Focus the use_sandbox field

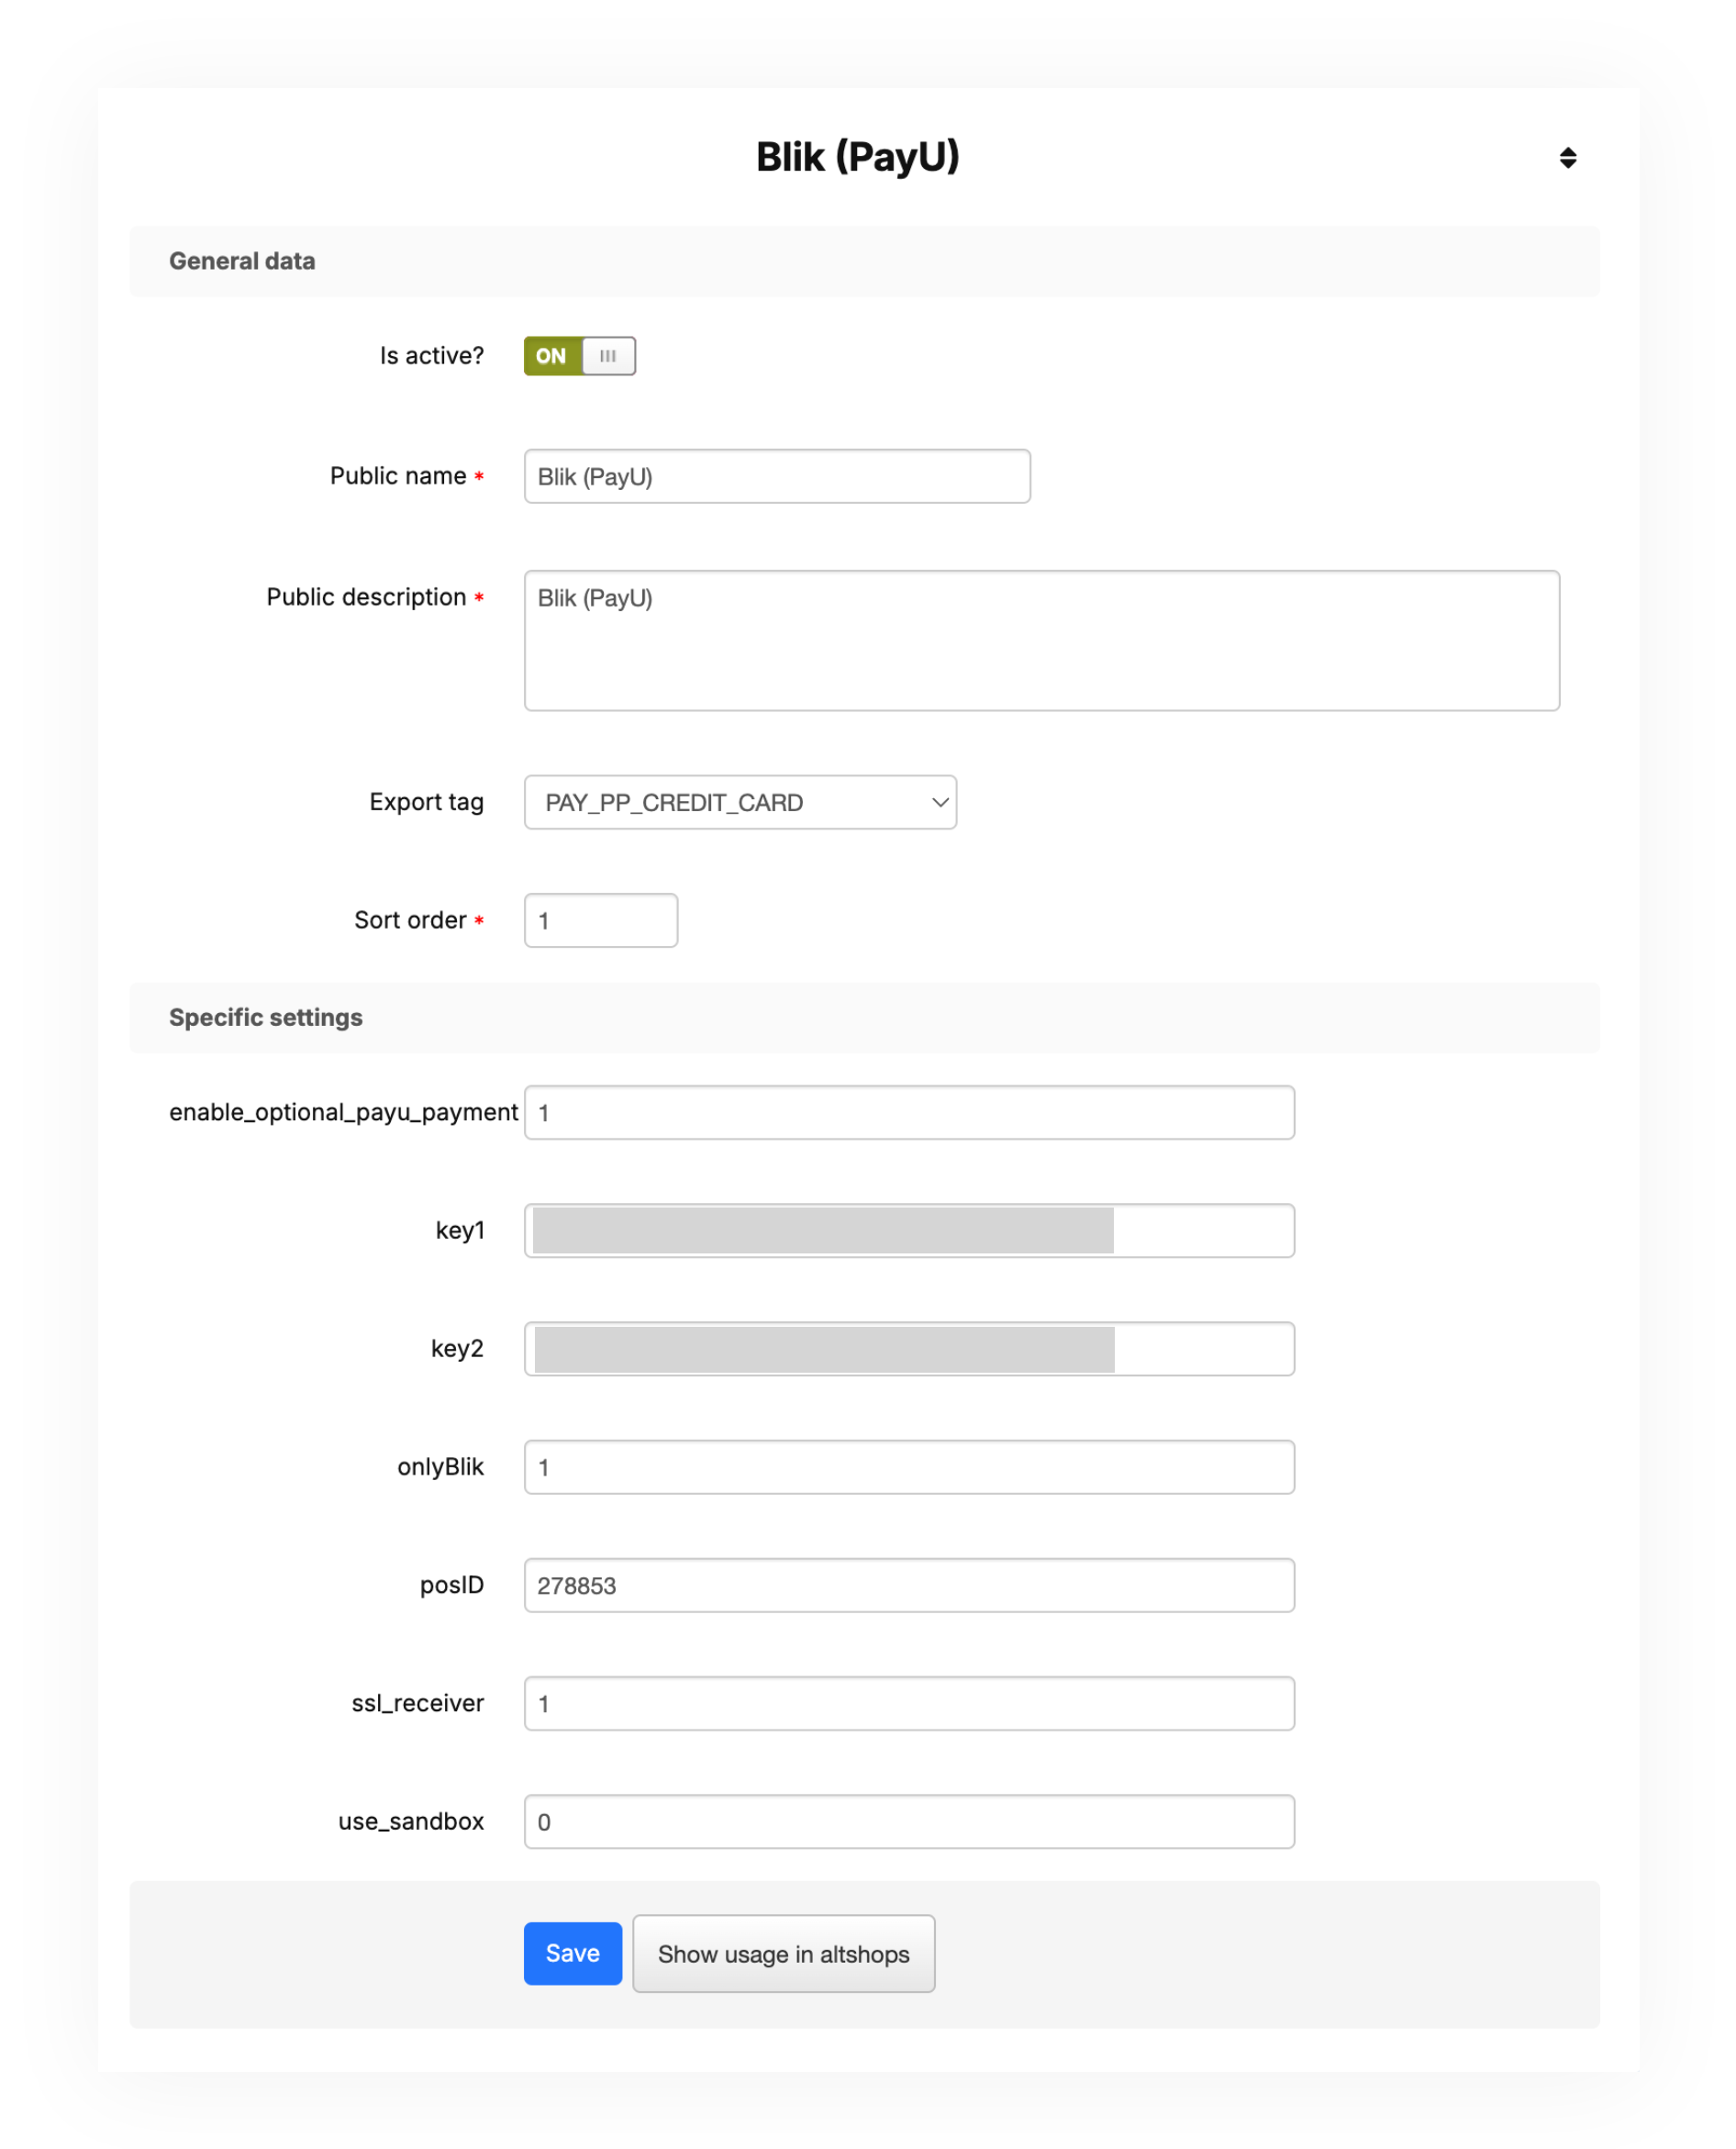point(908,1821)
